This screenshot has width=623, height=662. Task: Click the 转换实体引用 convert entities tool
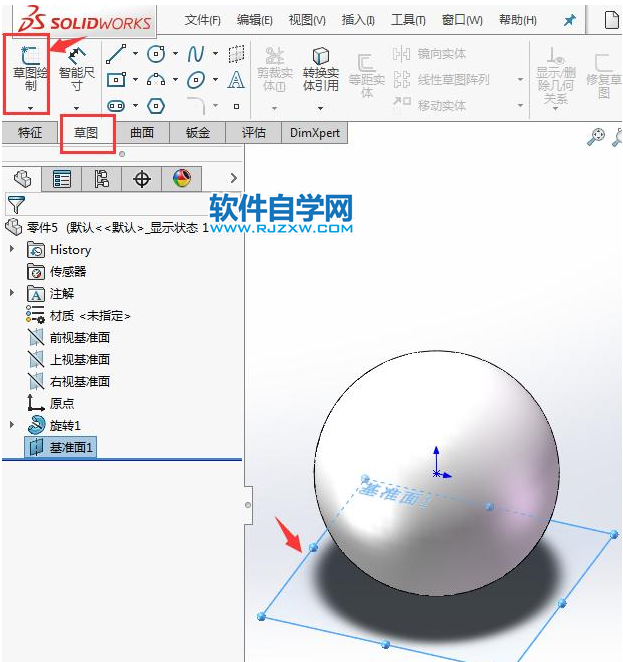click(x=321, y=69)
